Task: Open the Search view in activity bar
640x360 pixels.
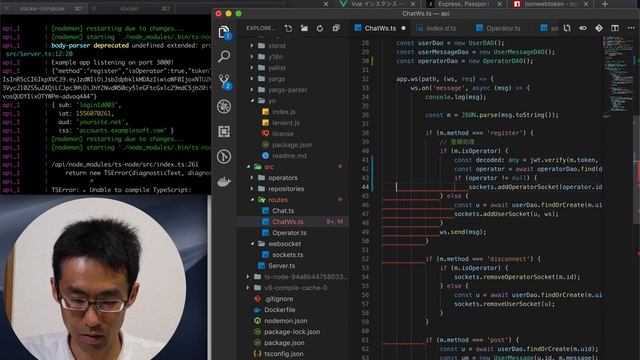Action: point(224,56)
